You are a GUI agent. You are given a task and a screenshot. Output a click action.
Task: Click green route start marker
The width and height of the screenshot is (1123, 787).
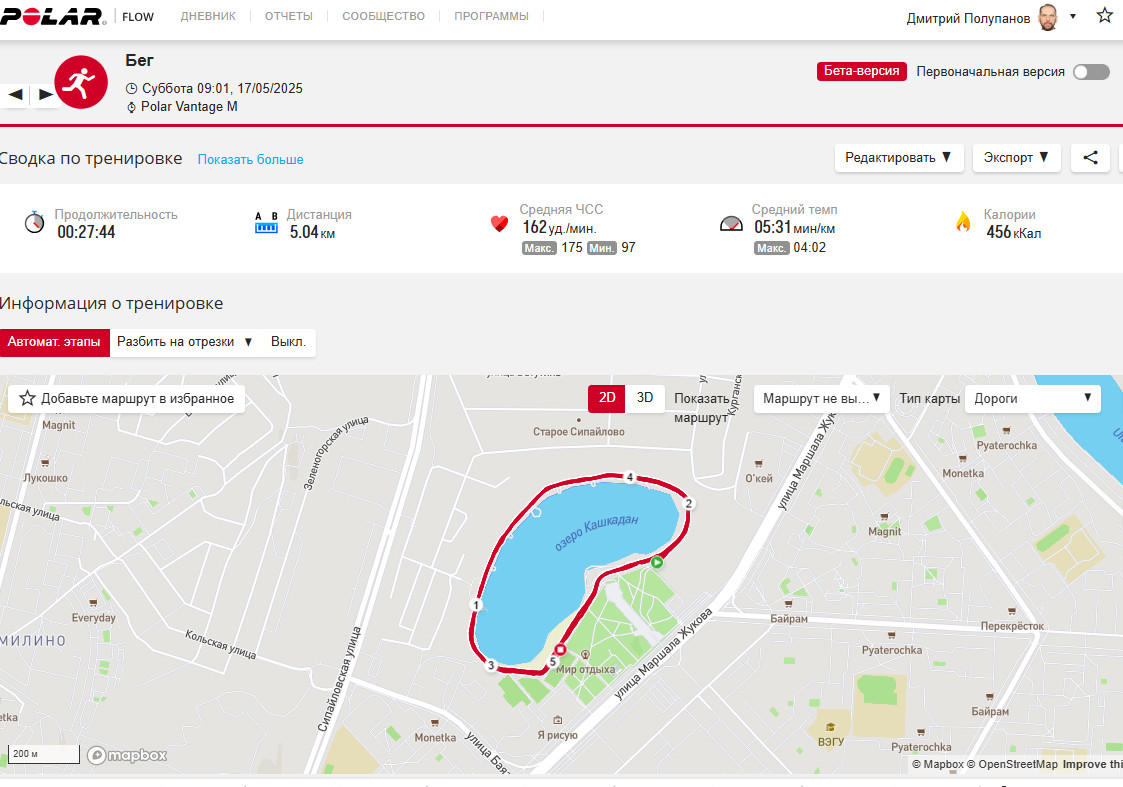pos(657,562)
